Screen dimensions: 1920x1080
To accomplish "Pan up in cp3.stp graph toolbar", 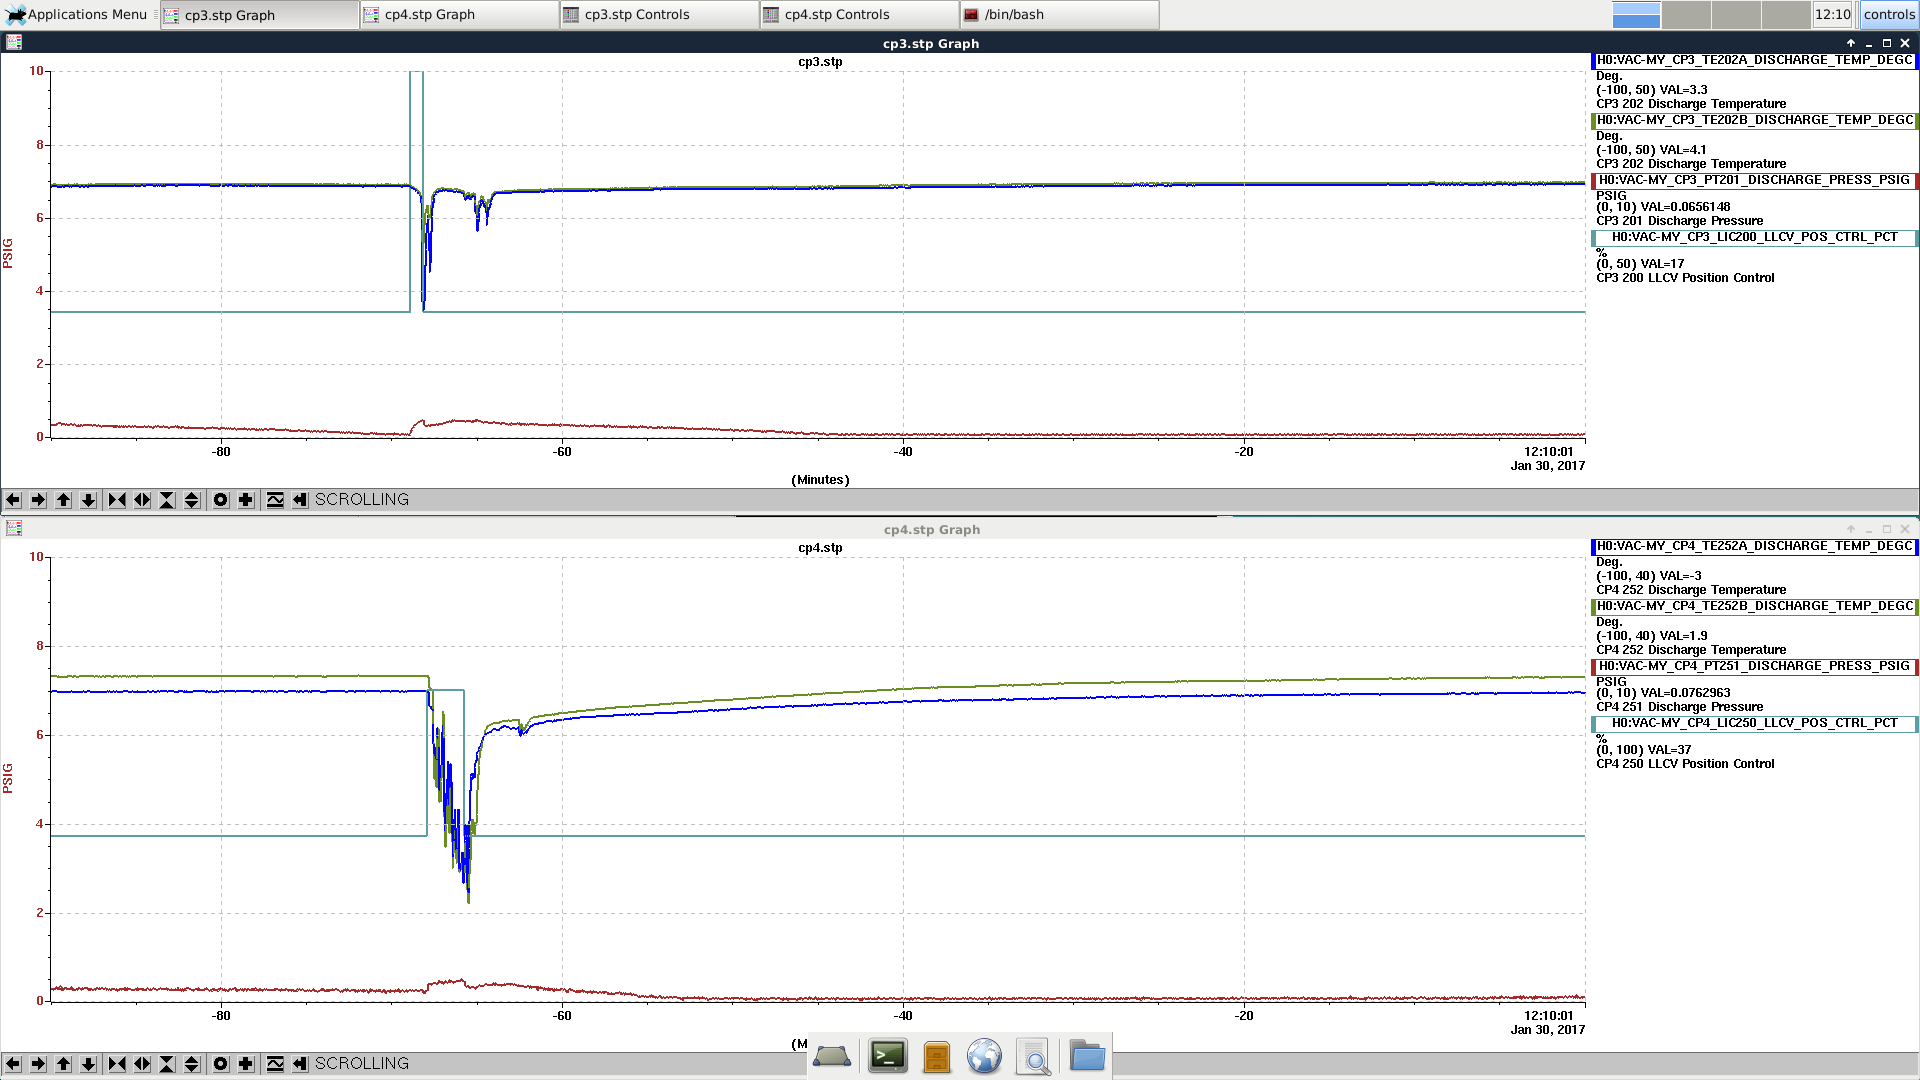I will pos(63,500).
